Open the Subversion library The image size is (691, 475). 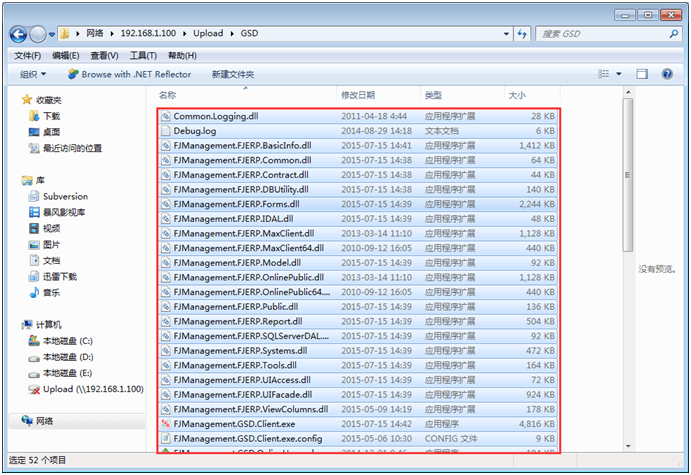58,197
